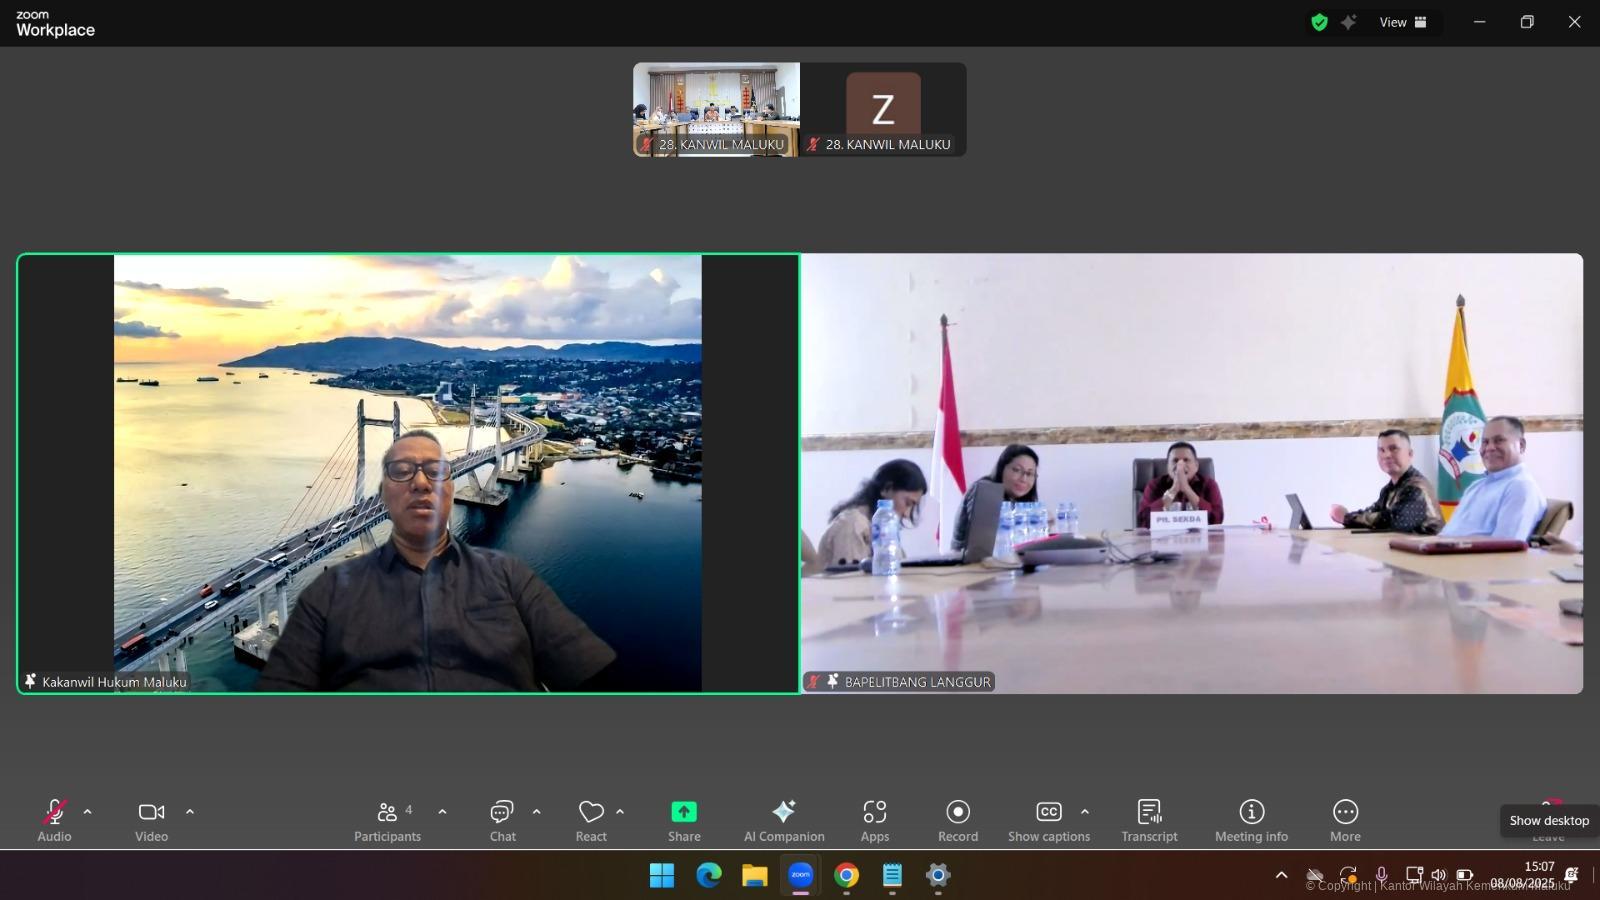1600x900 pixels.
Task: Open AI Companion
Action: (x=784, y=821)
